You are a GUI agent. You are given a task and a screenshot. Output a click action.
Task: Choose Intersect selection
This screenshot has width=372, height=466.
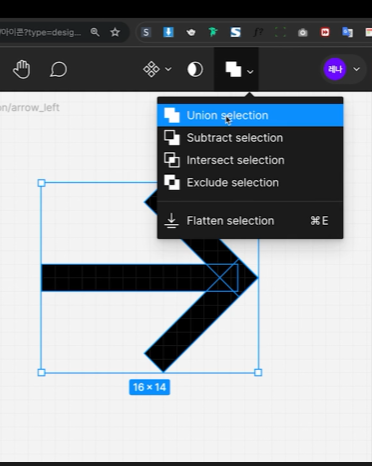pyautogui.click(x=250, y=160)
